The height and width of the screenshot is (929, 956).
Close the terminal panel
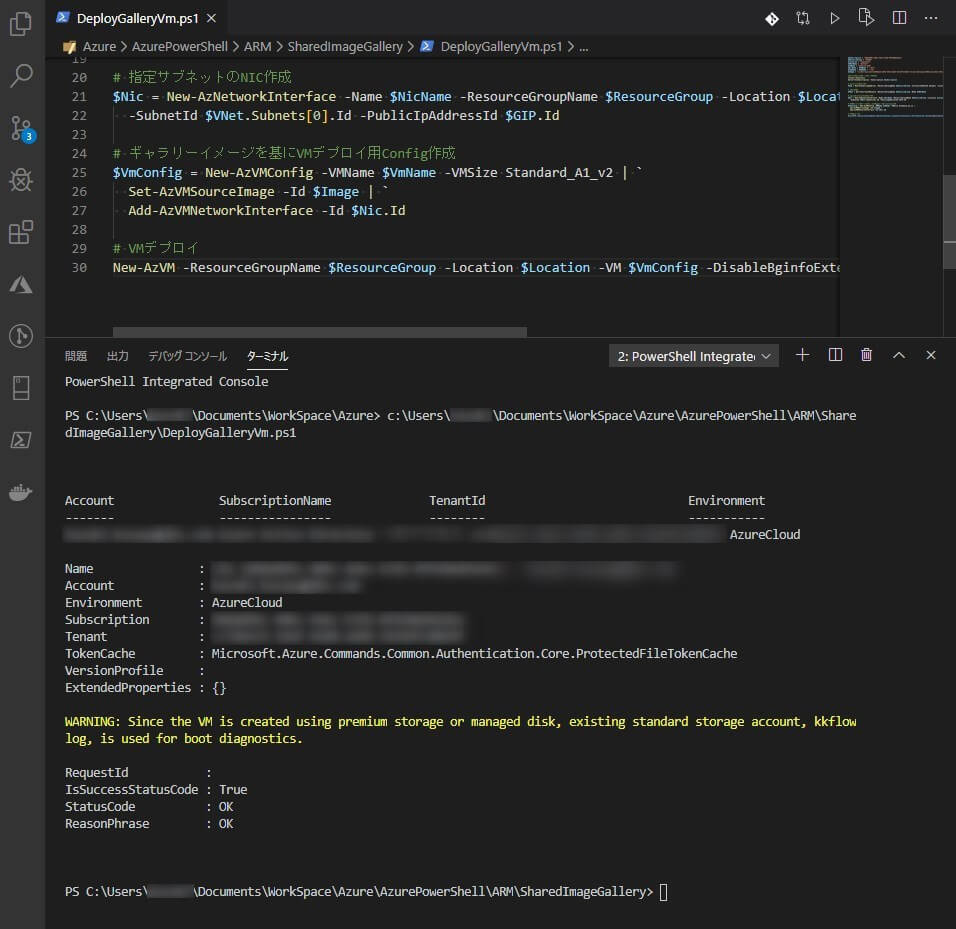tap(930, 355)
